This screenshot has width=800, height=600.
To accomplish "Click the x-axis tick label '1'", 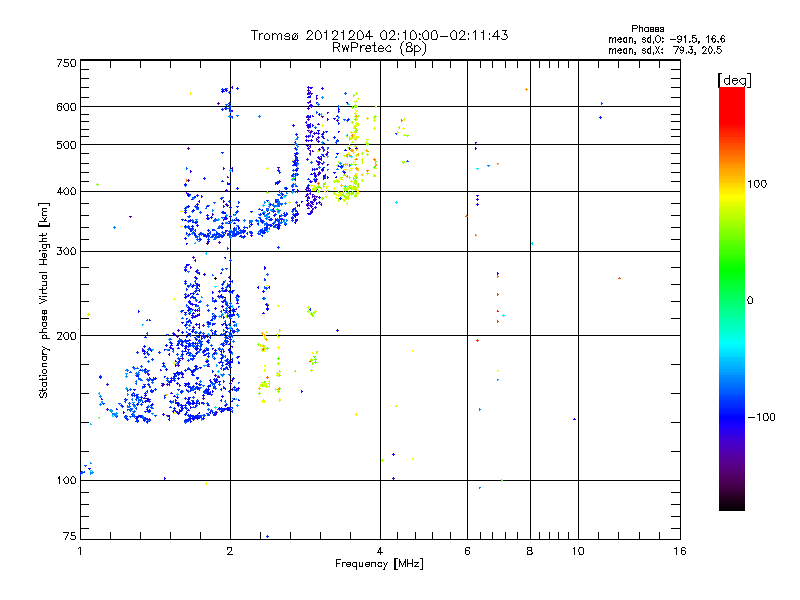I will pos(80,551).
